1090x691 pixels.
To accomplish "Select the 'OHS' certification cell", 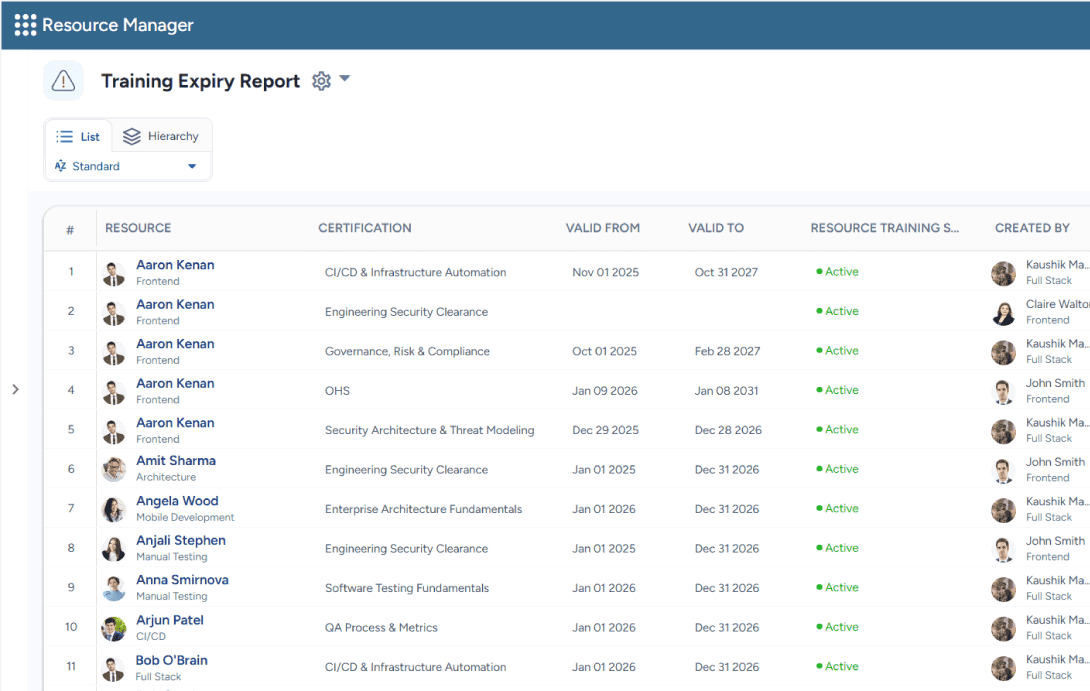I will (x=337, y=391).
